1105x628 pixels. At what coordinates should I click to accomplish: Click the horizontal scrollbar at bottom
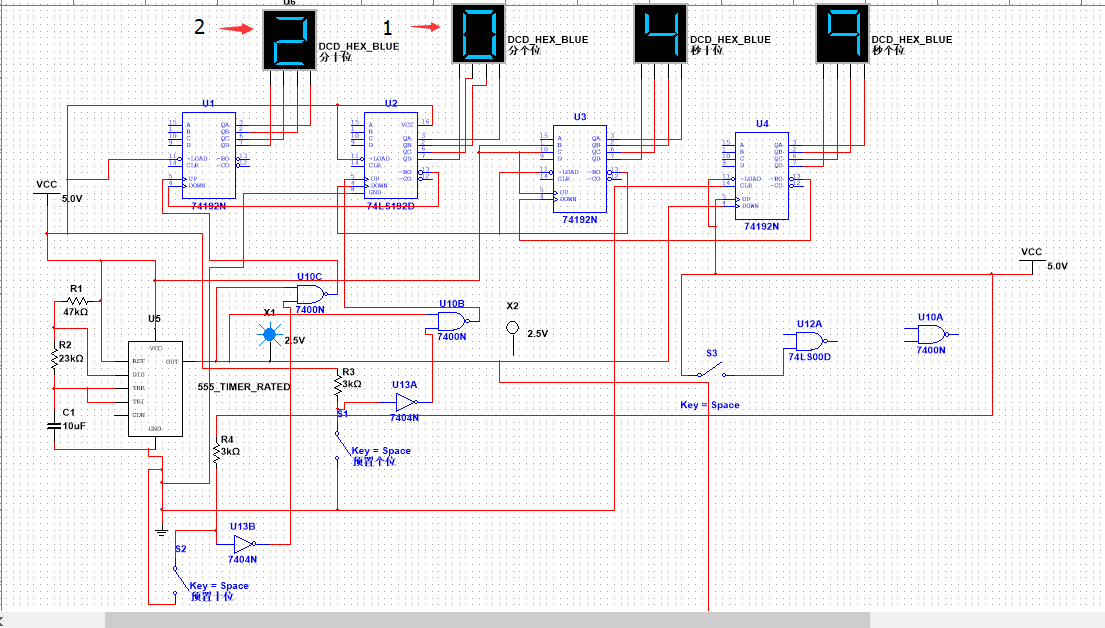[487, 620]
